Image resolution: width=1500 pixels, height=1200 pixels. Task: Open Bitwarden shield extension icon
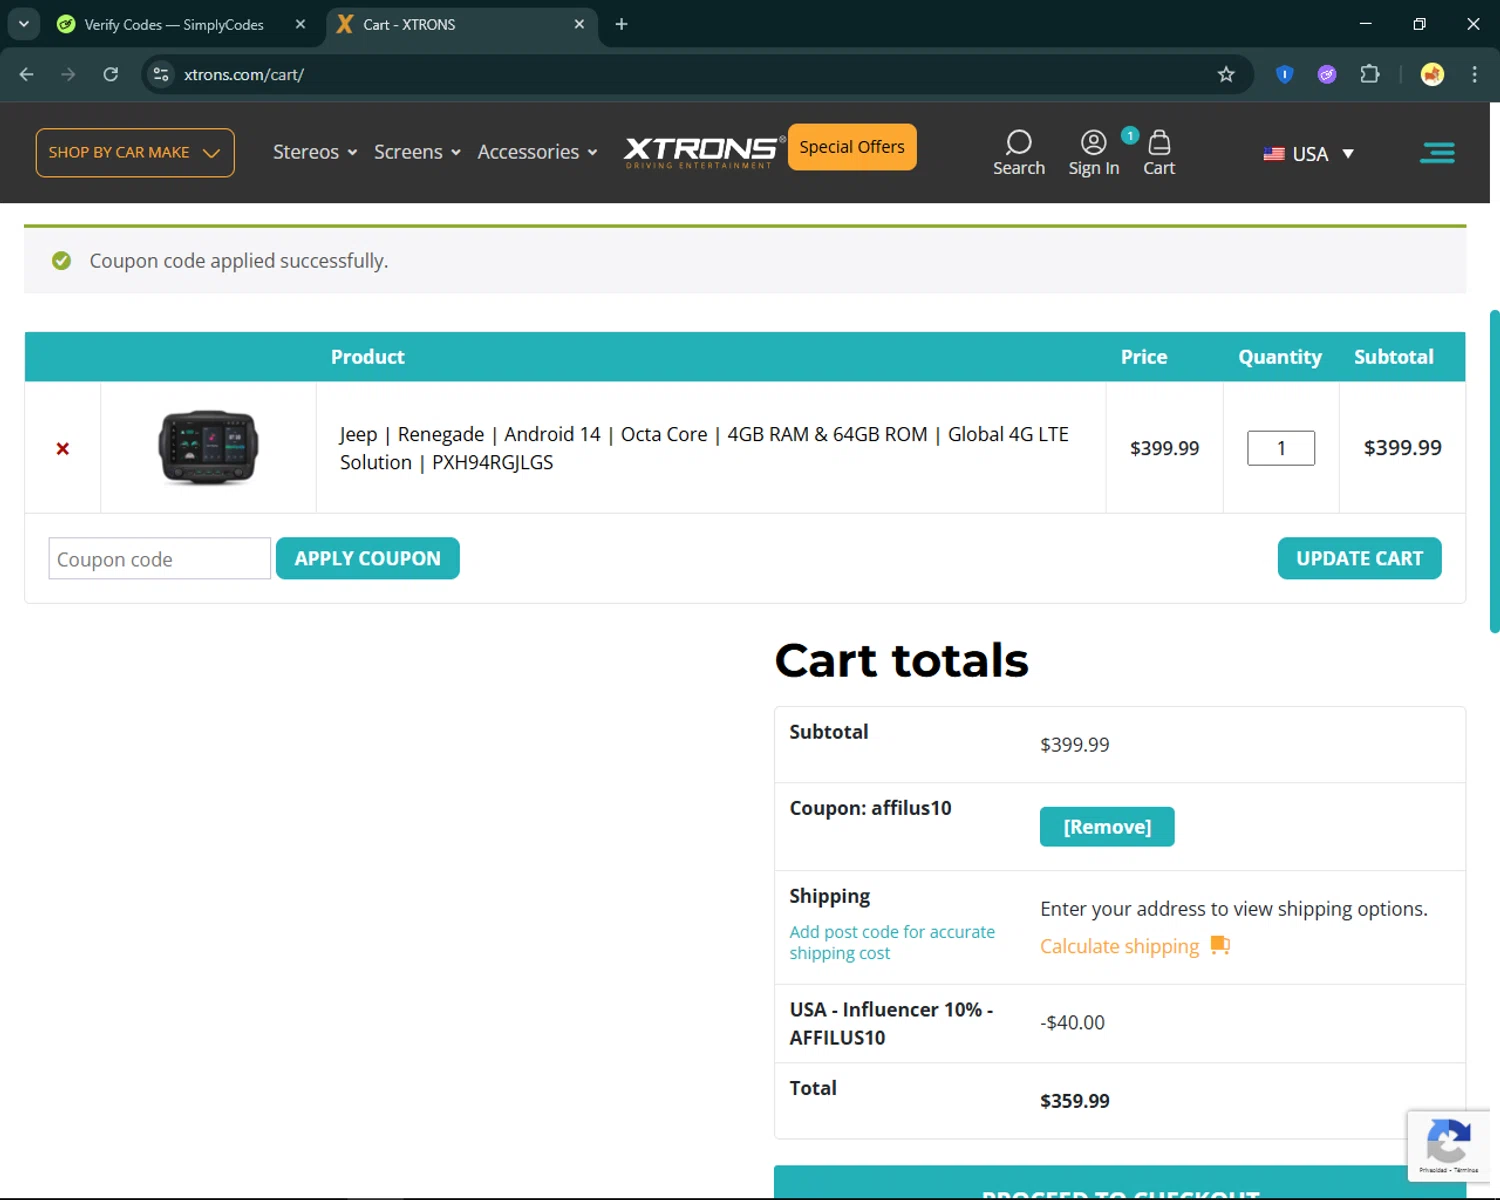[1284, 74]
